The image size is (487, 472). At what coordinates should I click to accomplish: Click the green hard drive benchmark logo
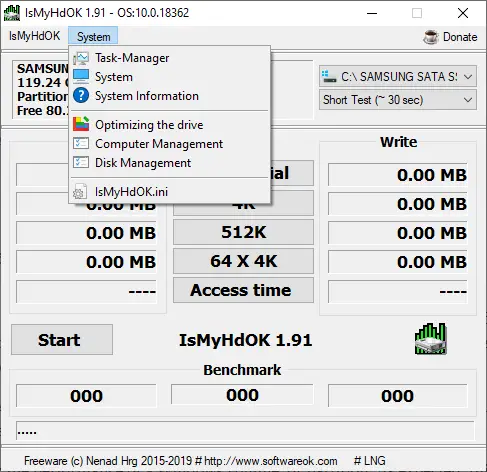(431, 338)
